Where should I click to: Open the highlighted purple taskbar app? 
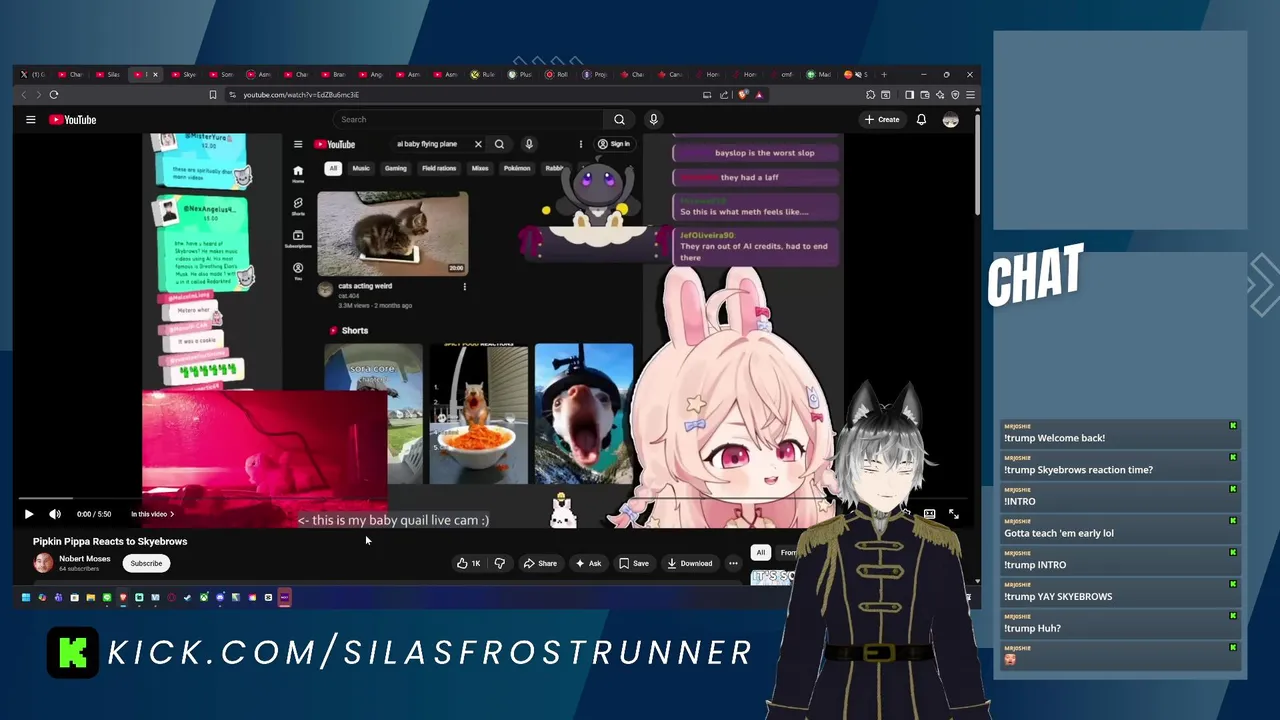point(284,597)
